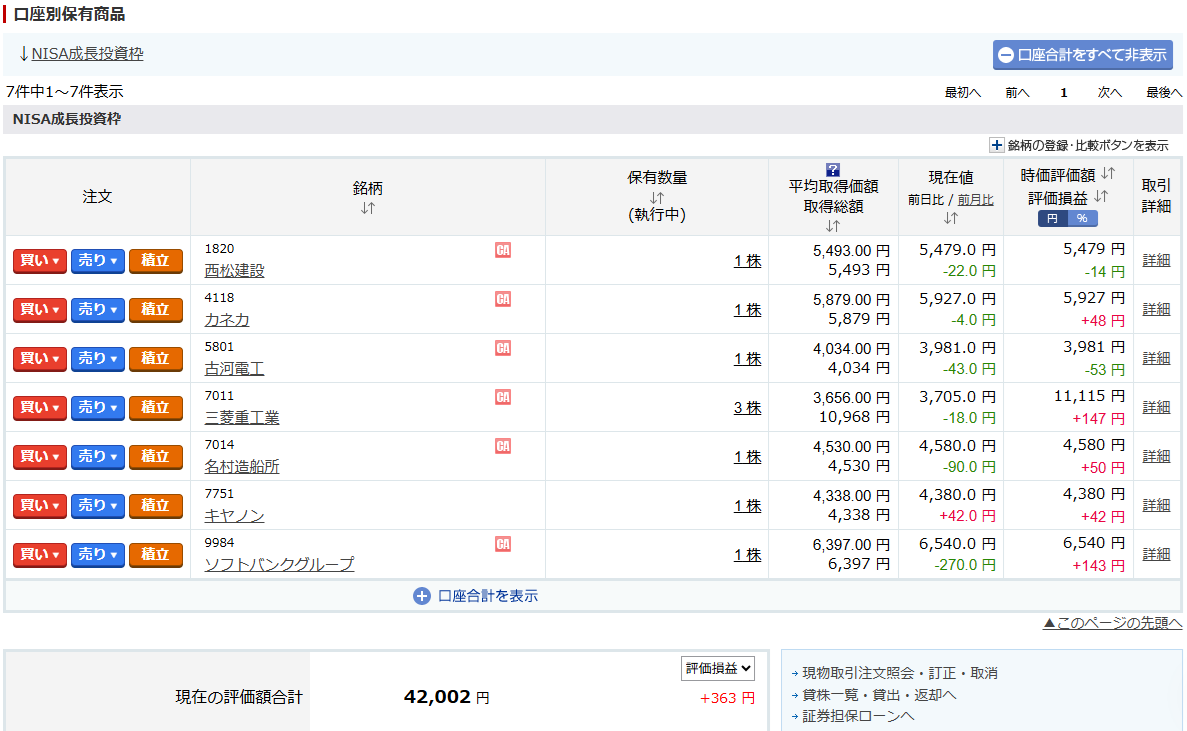Click the CA icon for カネカ

pyautogui.click(x=503, y=299)
